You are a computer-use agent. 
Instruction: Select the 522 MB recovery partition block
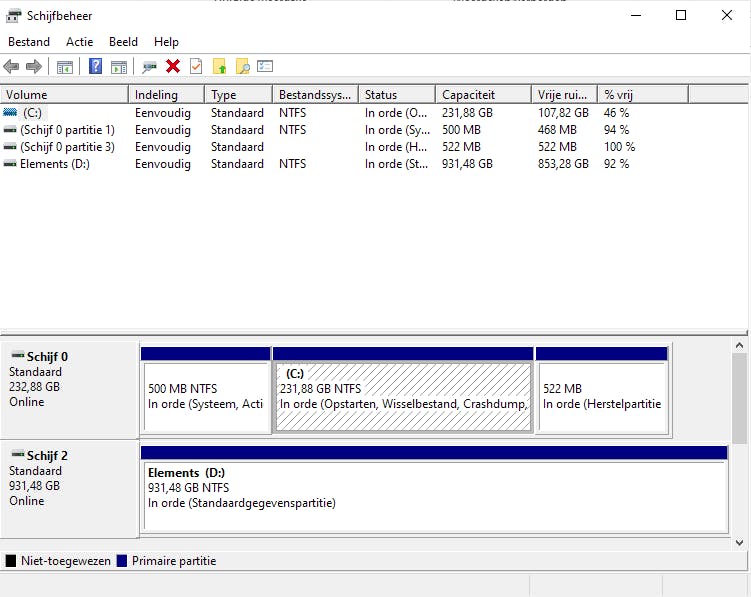coord(602,397)
